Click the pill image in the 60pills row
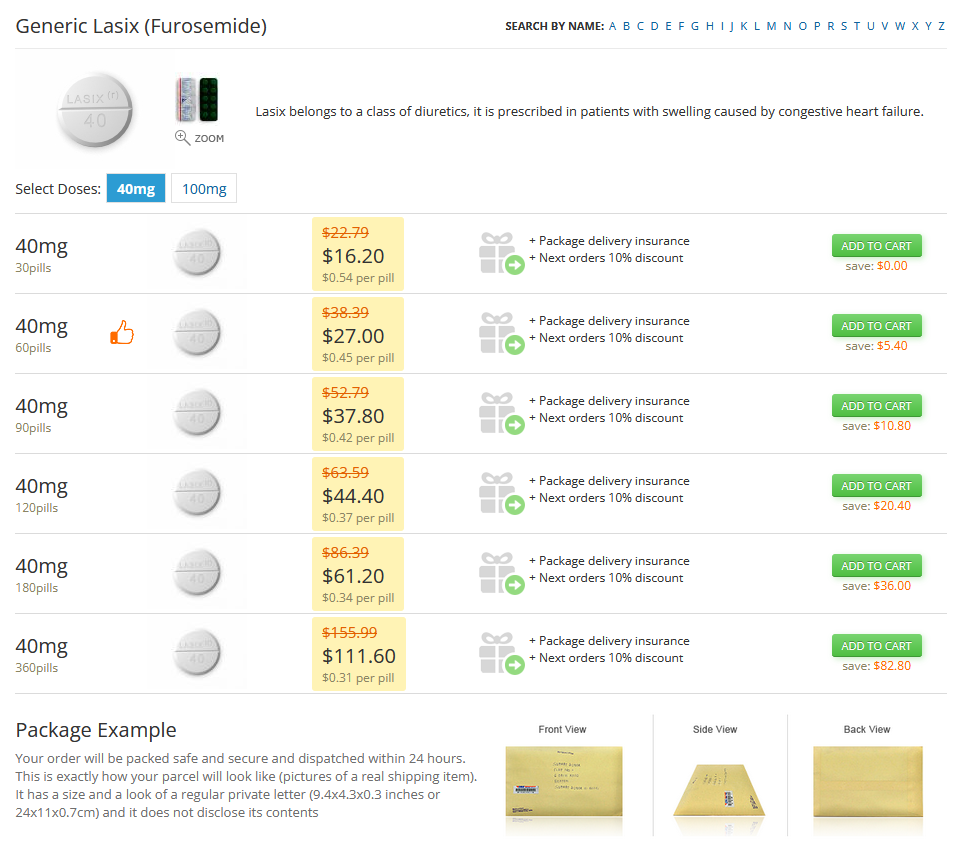 [196, 332]
